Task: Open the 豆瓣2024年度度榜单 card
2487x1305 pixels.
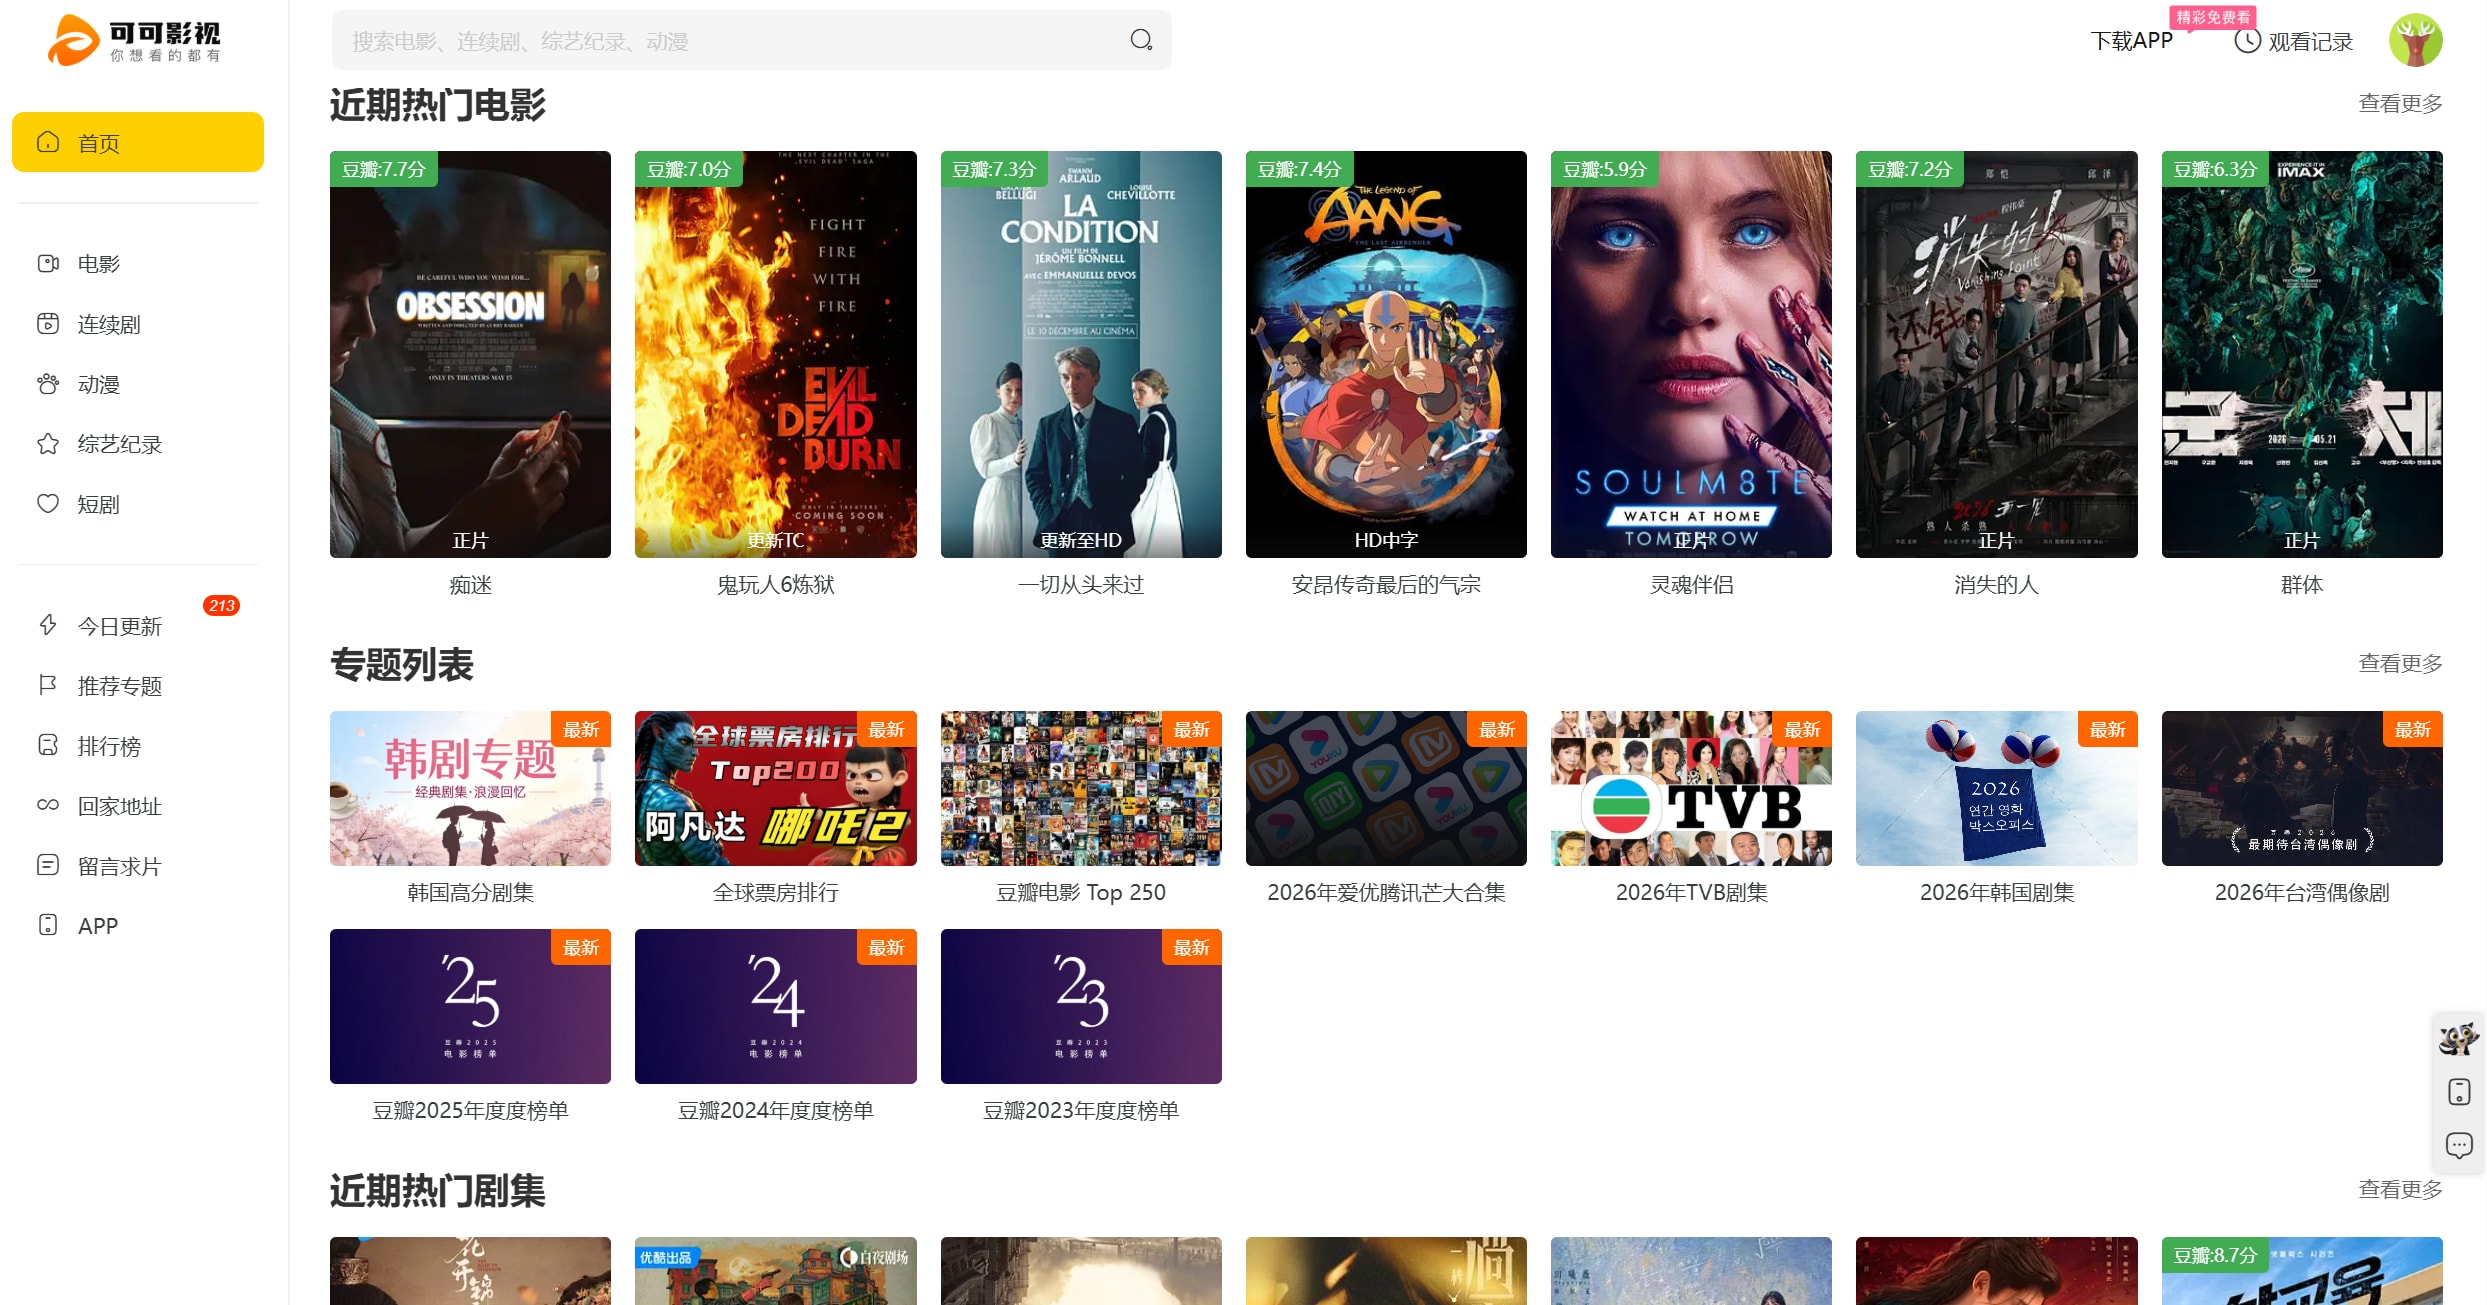Action: click(775, 1006)
